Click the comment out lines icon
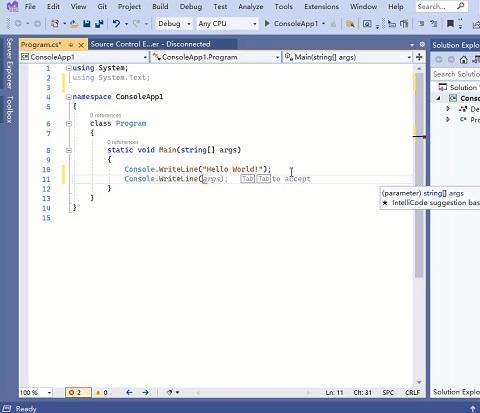 (421, 24)
